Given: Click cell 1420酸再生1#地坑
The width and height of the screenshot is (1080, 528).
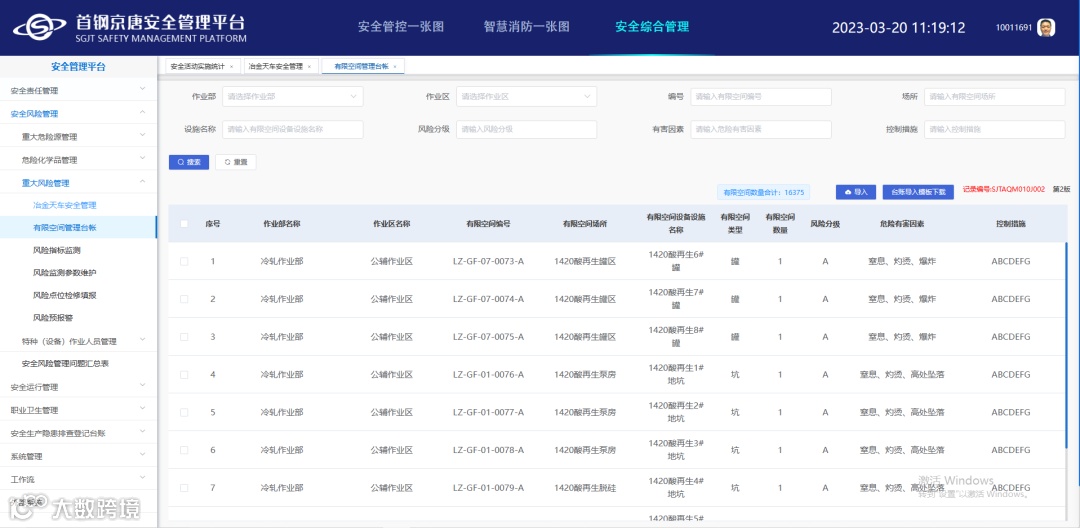Looking at the screenshot, I should [676, 374].
